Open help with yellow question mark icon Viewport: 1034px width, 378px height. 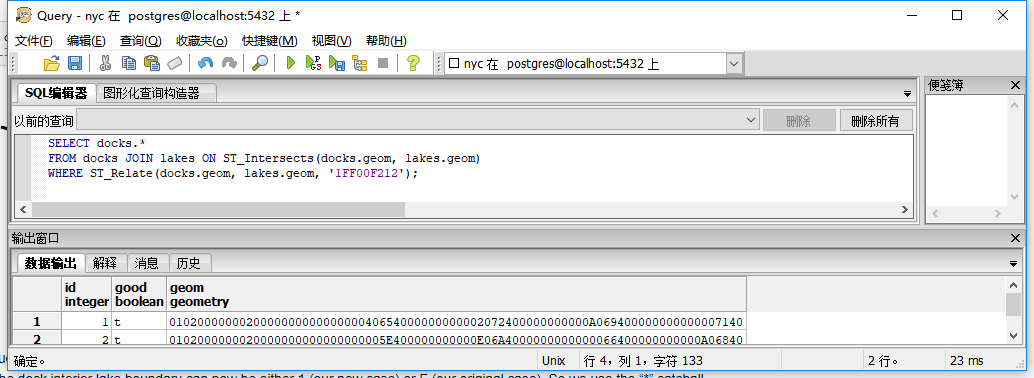coord(413,63)
